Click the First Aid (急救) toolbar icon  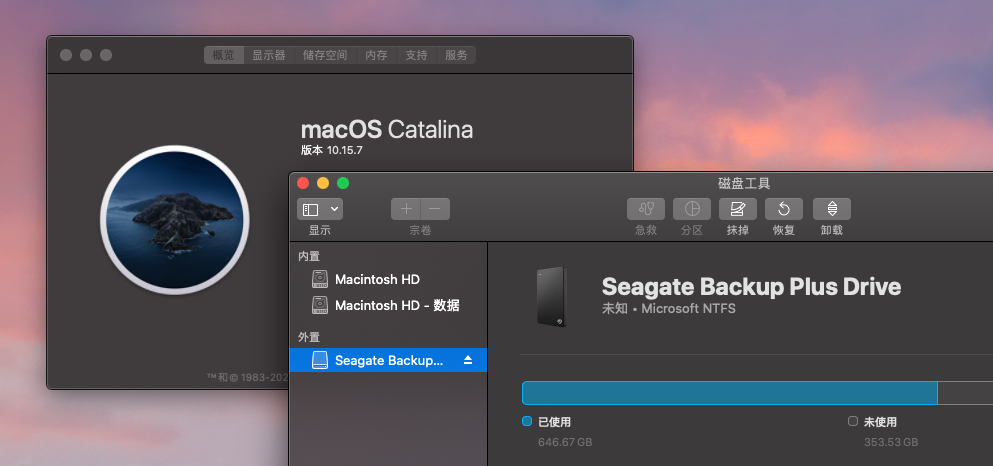pyautogui.click(x=645, y=209)
